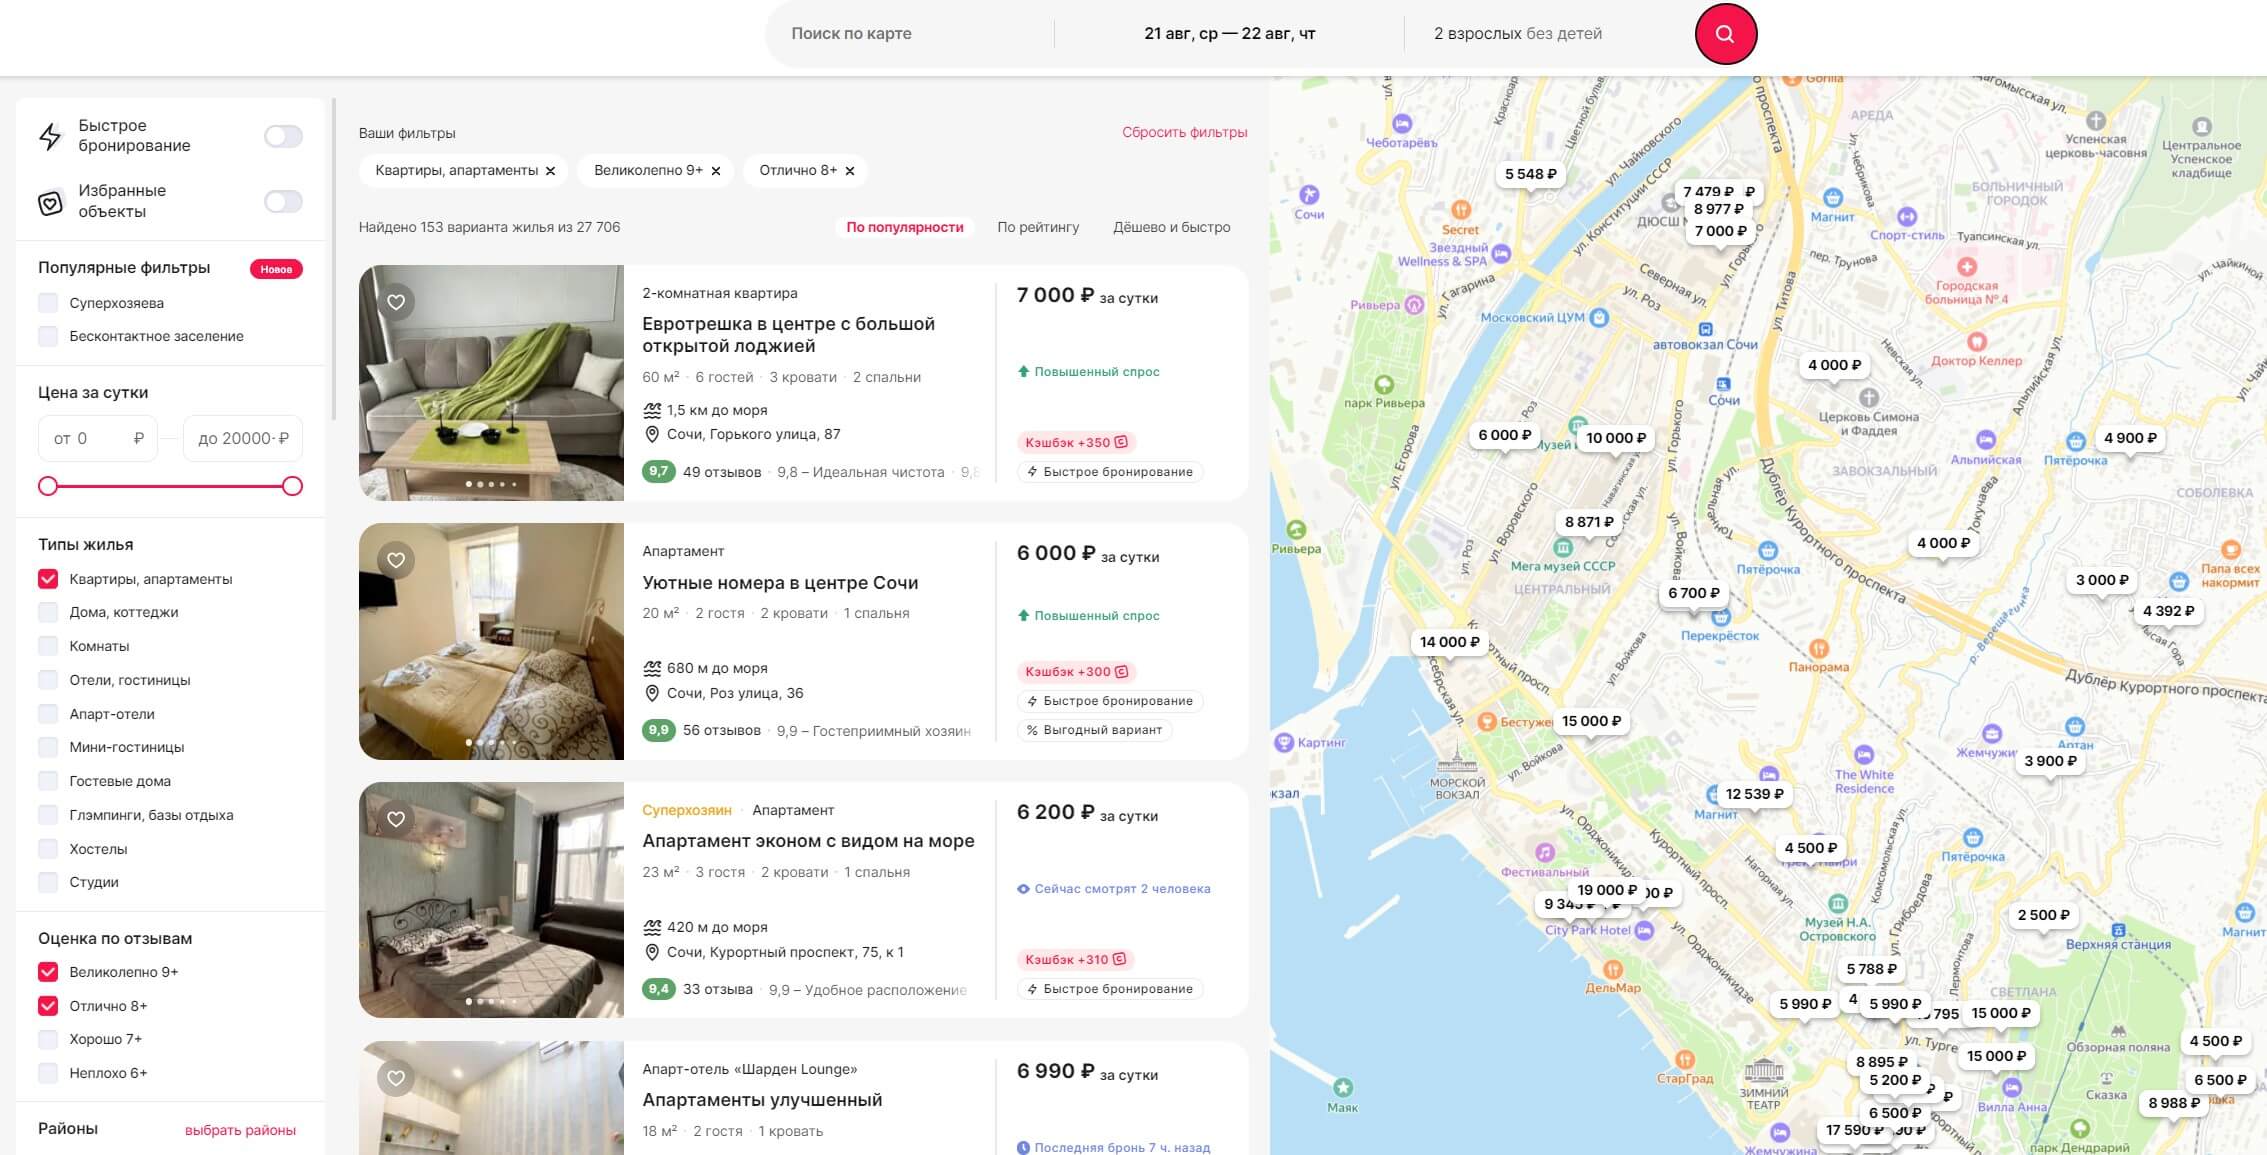Click the парк Ривьера map icon
This screenshot has width=2267, height=1155.
[1384, 384]
